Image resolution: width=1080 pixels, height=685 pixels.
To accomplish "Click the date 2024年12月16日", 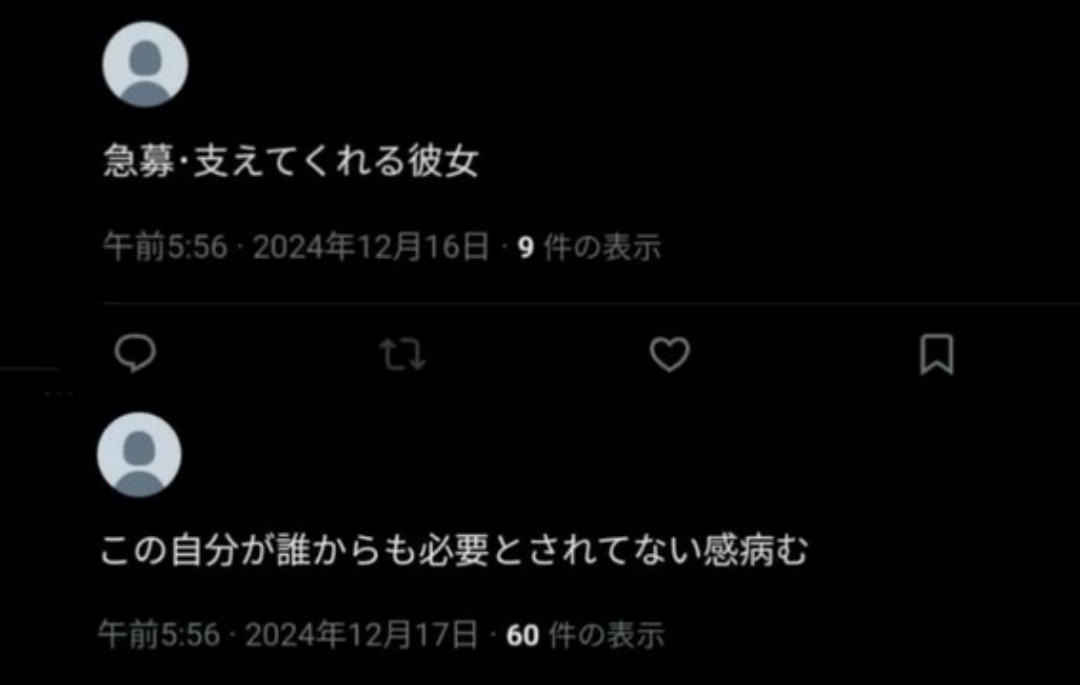I will (371, 246).
